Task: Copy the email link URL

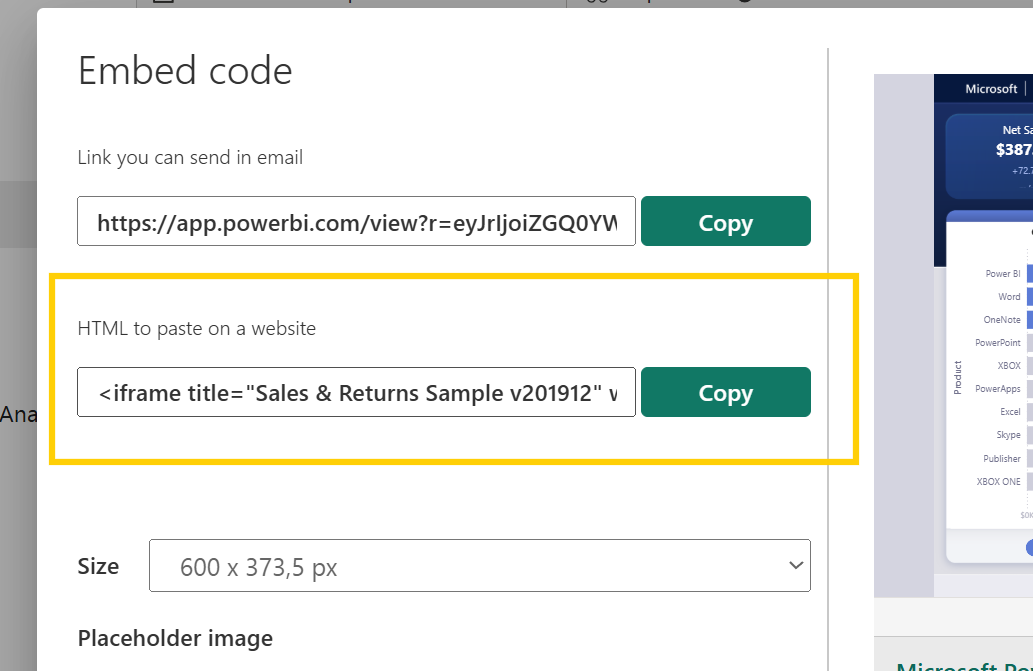Action: coord(725,221)
